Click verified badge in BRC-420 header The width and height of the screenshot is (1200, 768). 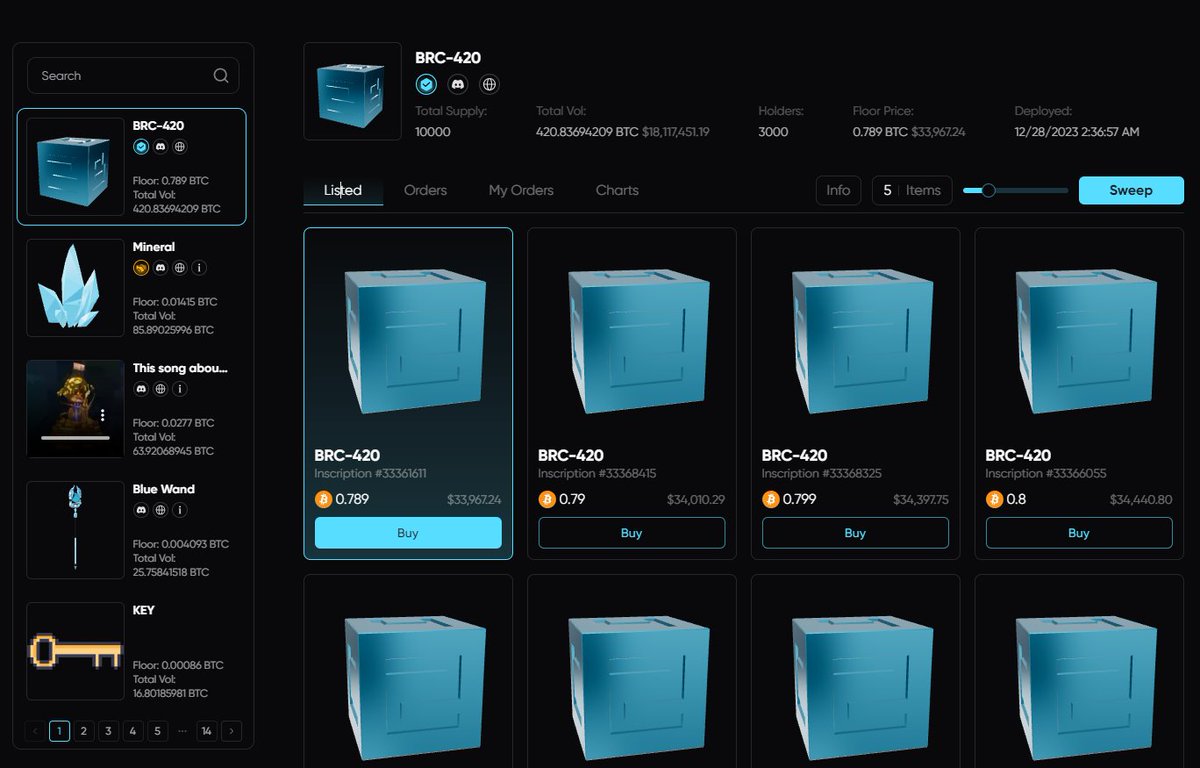tap(426, 85)
